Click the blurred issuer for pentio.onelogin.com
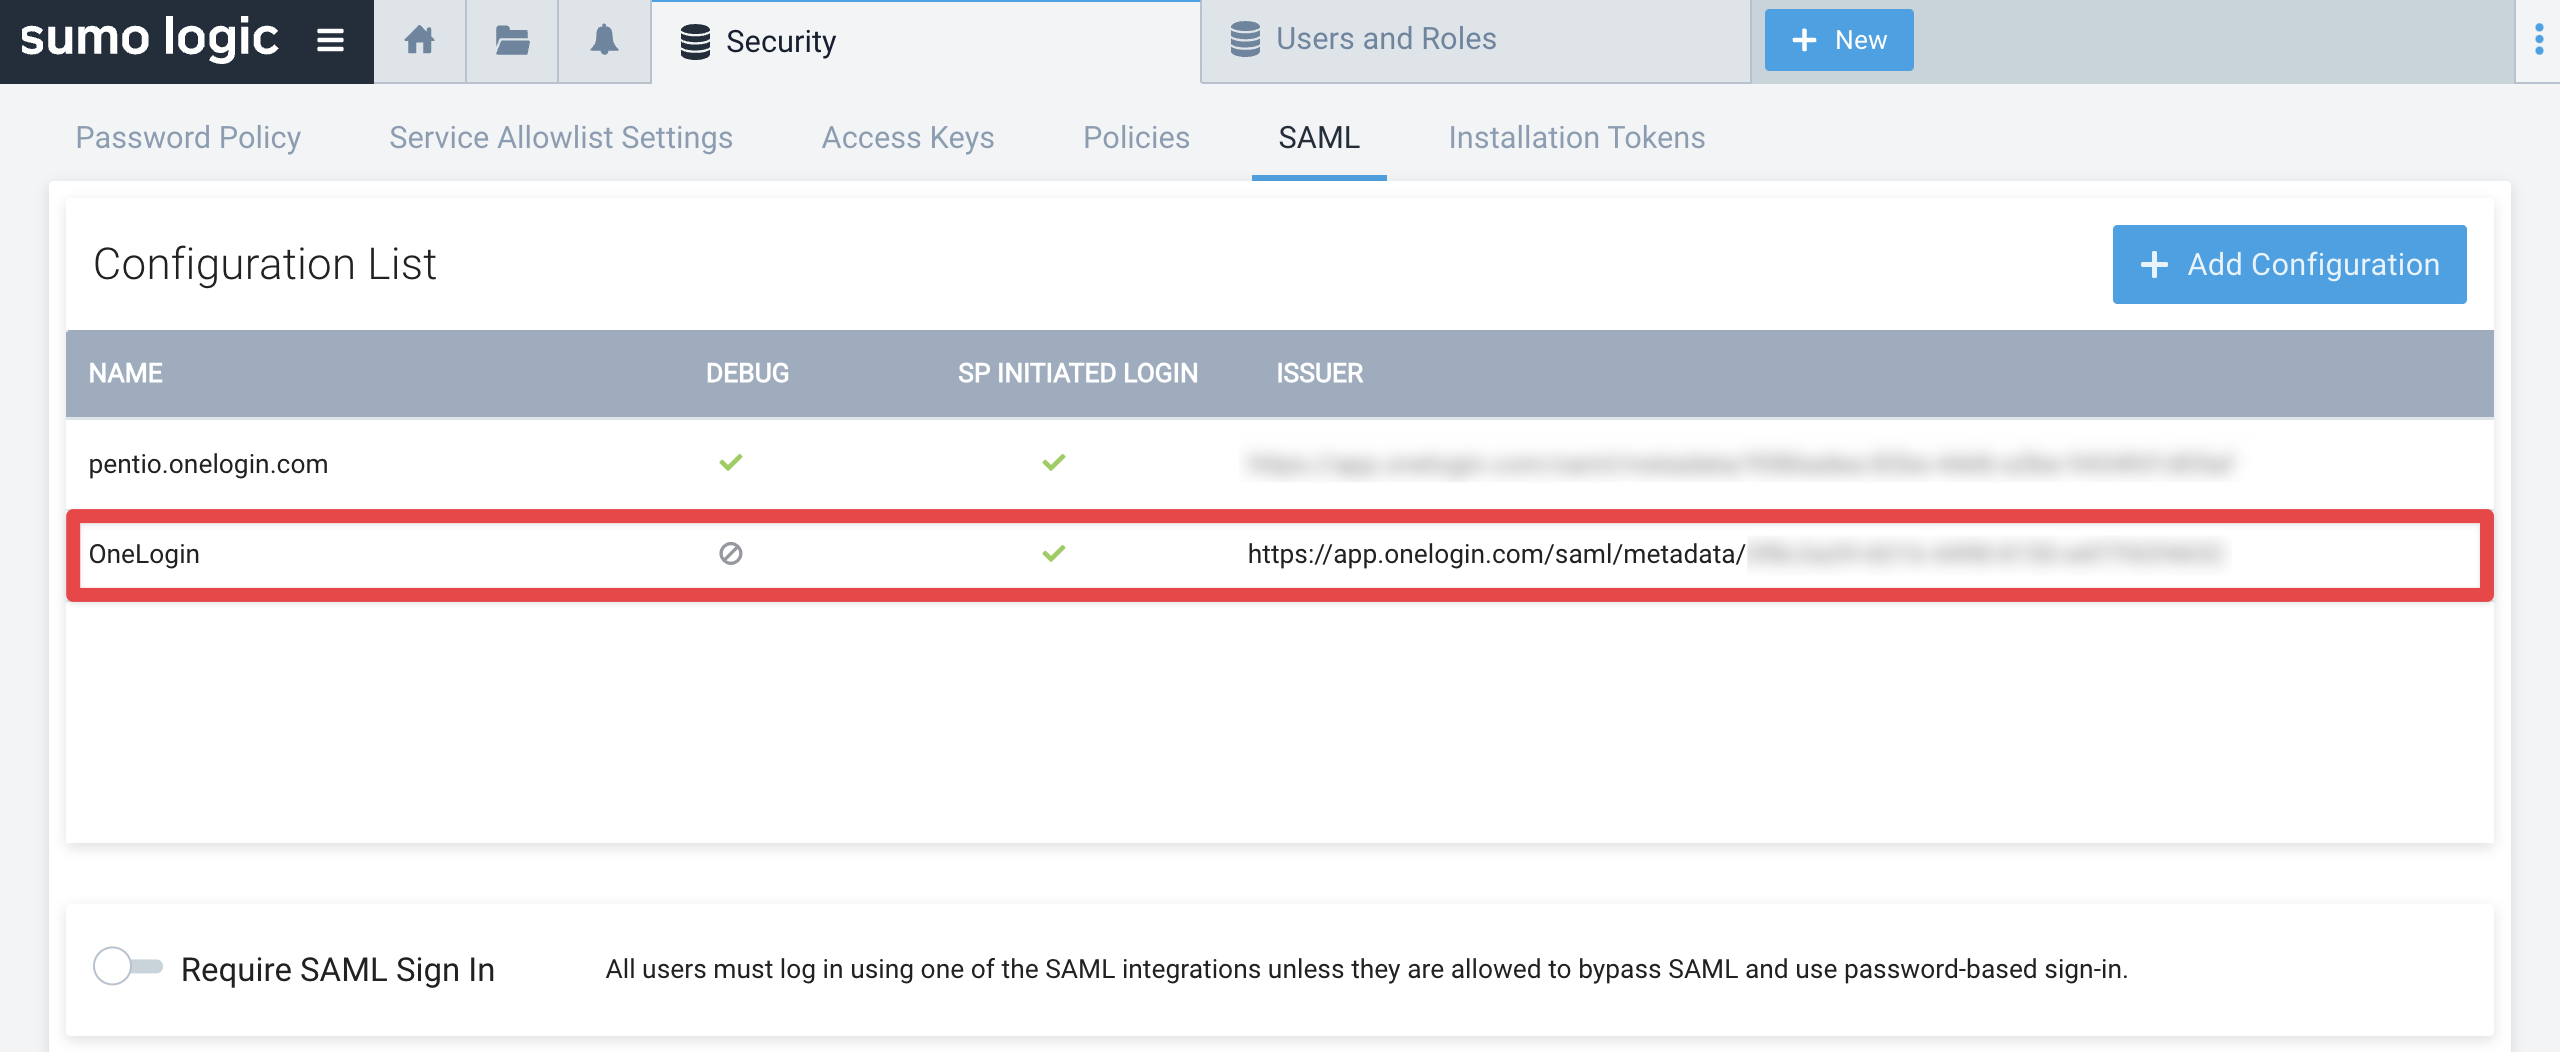Image resolution: width=2560 pixels, height=1052 pixels. coord(1741,464)
